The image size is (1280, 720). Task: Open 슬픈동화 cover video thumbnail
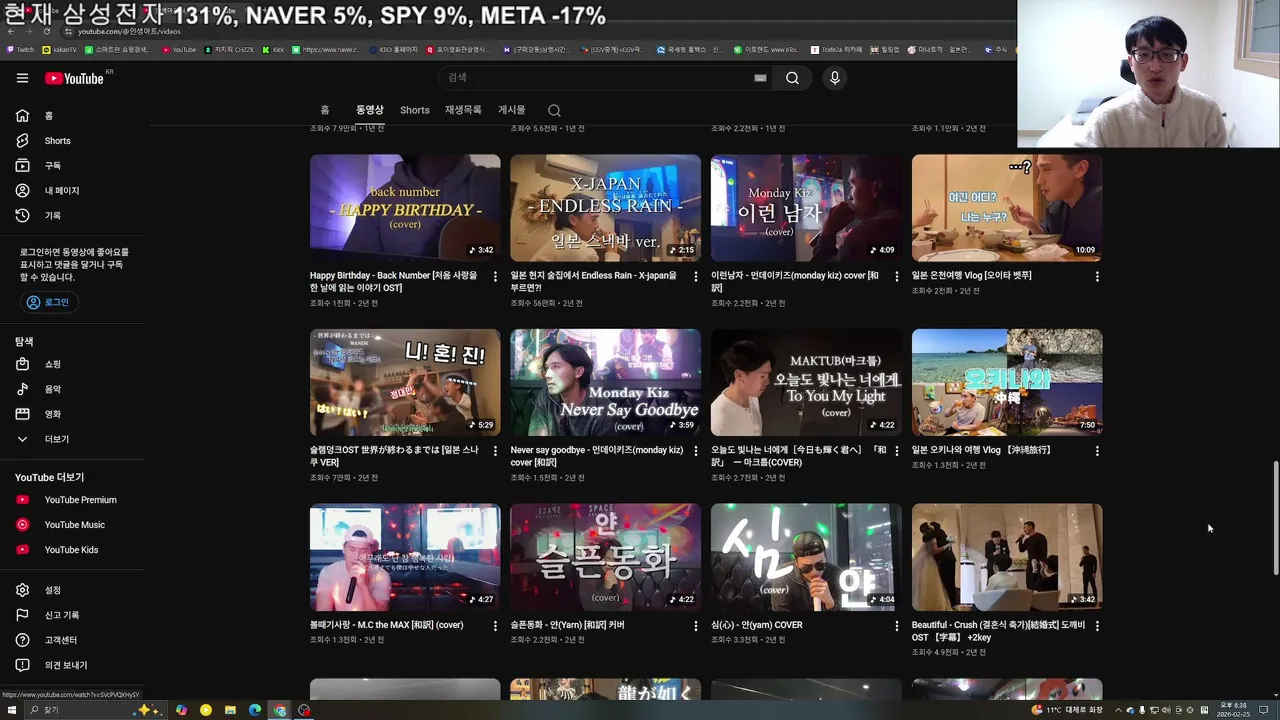(x=606, y=558)
